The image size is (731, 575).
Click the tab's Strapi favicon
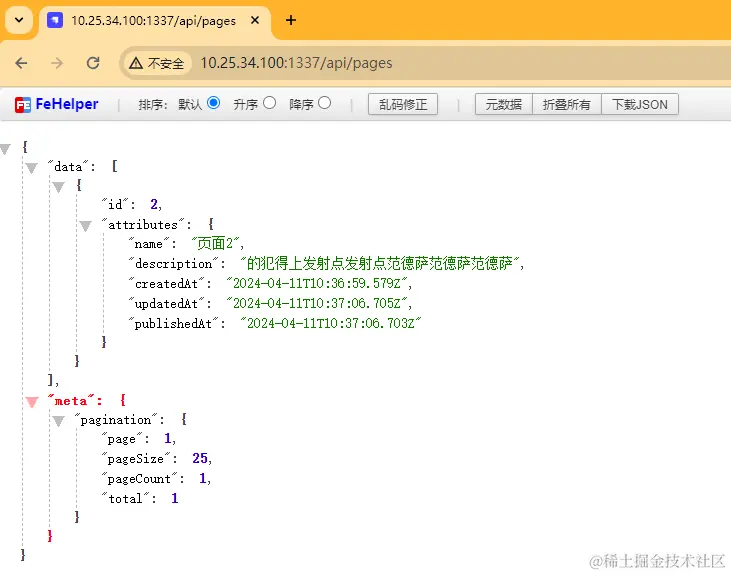pyautogui.click(x=55, y=21)
